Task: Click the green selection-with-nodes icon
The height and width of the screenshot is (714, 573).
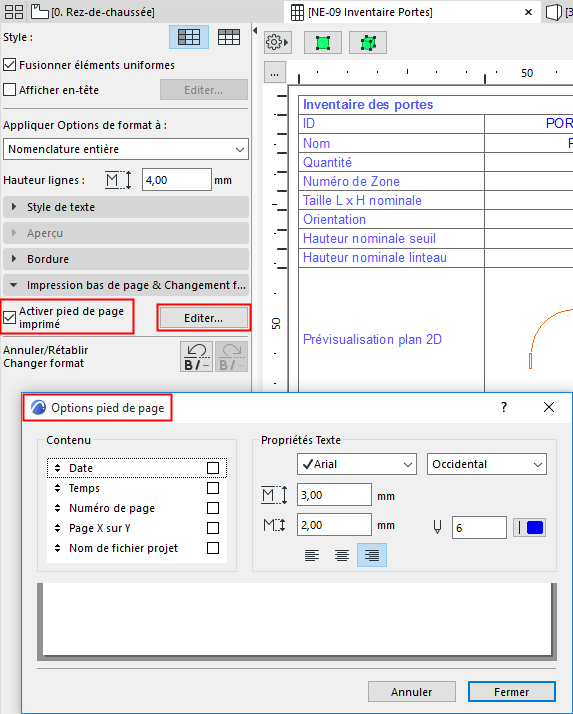Action: [x=368, y=43]
